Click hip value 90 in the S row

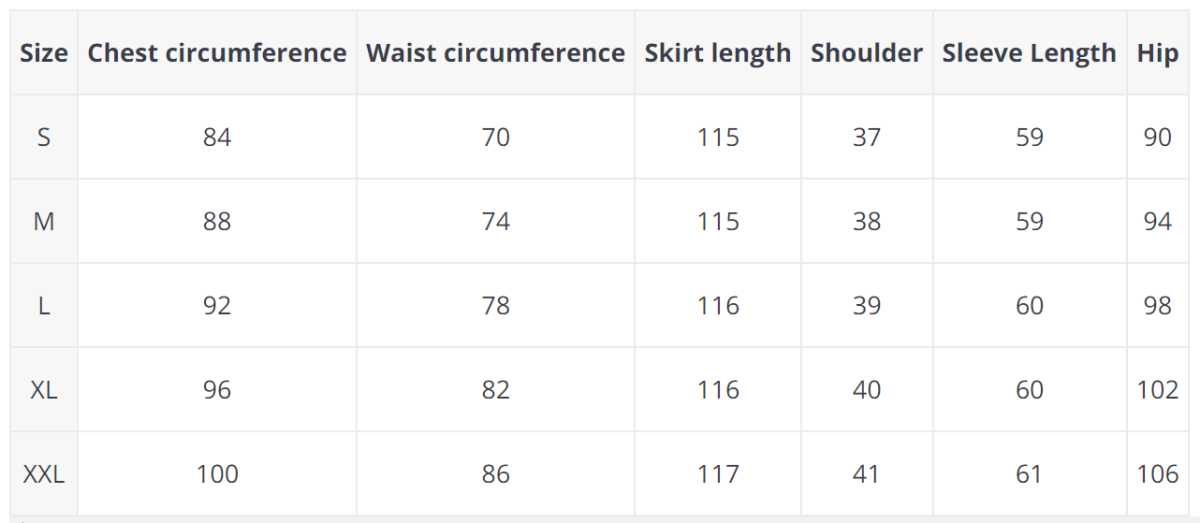coord(1157,137)
